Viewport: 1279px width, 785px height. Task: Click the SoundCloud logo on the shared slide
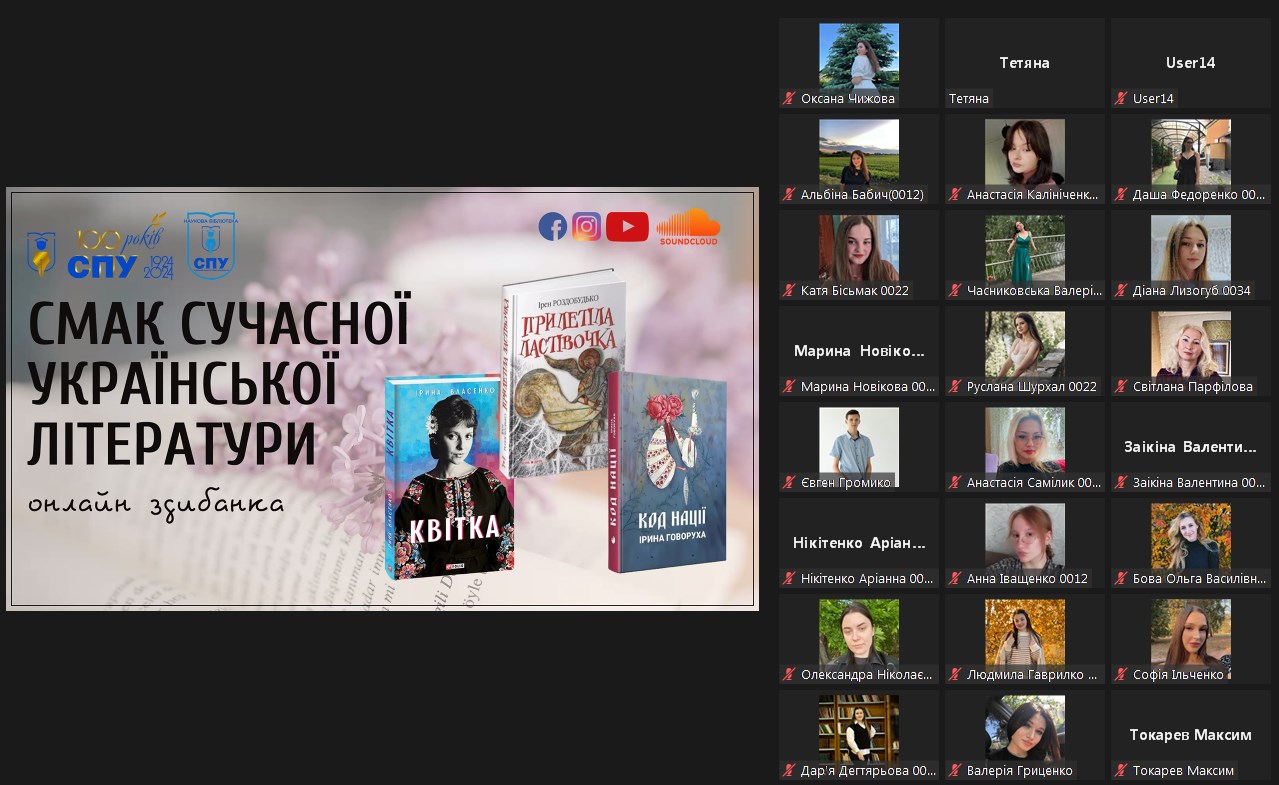(x=688, y=227)
